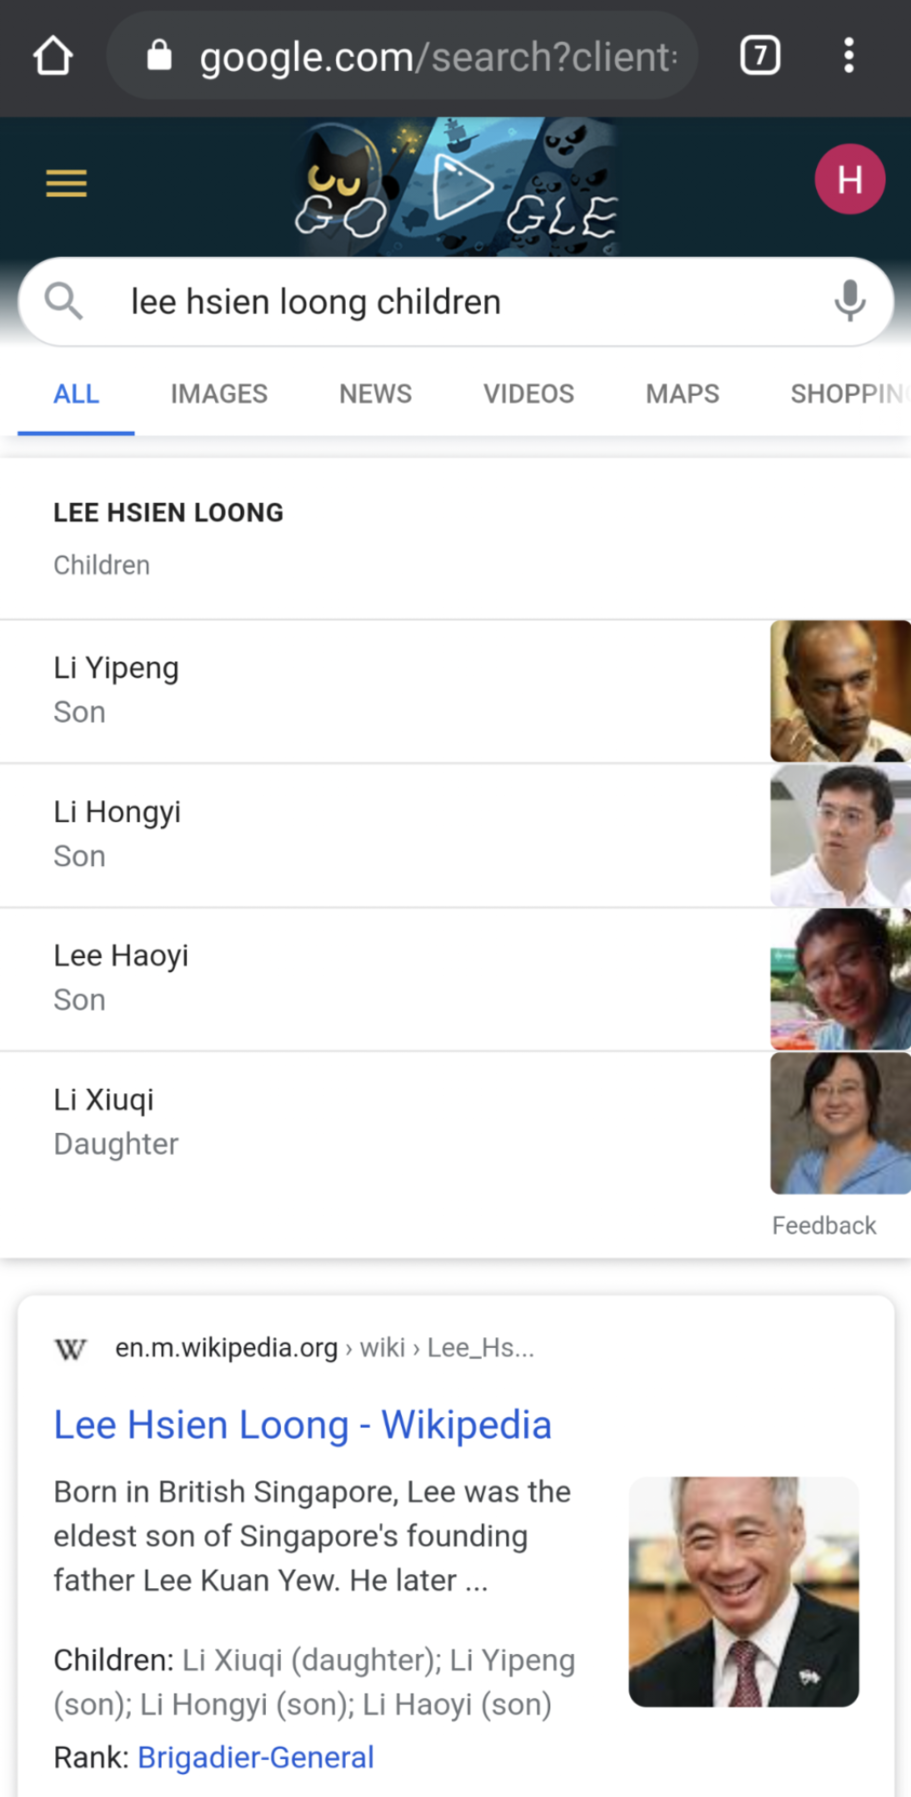Start voice search with microphone icon
This screenshot has height=1797, width=911.
coord(849,301)
